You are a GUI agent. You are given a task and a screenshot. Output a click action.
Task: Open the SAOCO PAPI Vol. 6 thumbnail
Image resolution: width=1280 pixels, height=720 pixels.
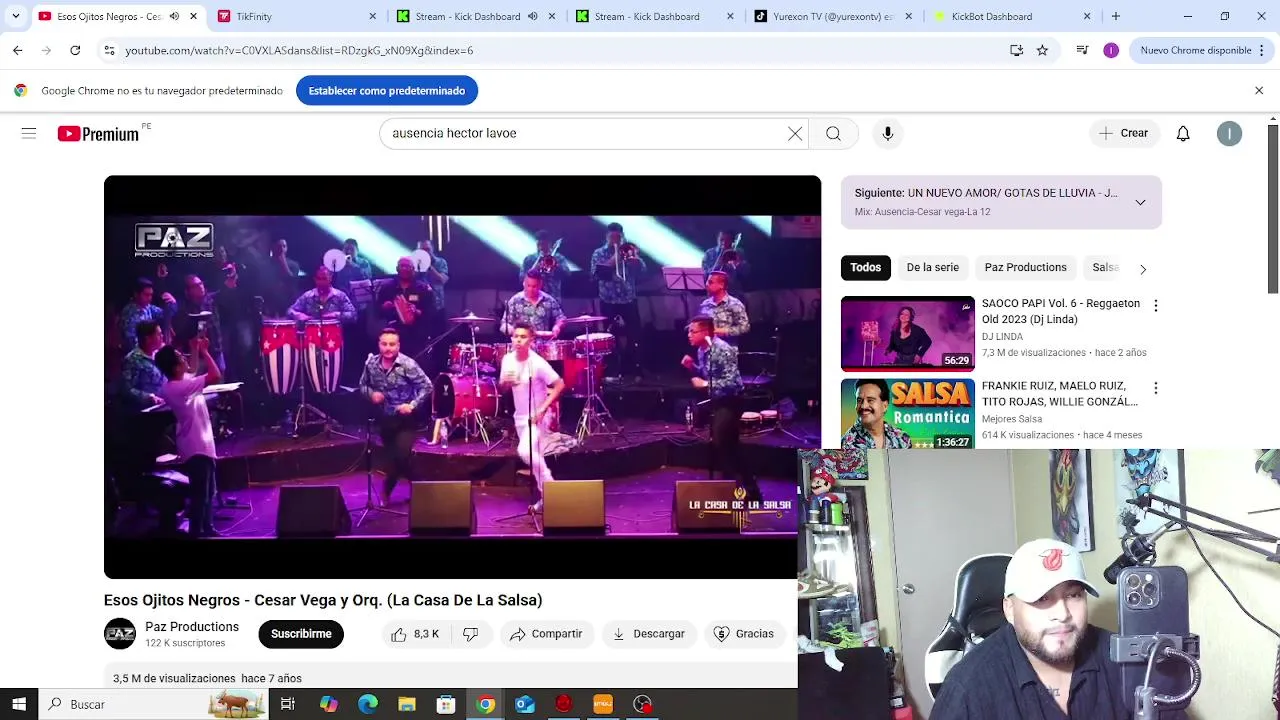tap(908, 333)
